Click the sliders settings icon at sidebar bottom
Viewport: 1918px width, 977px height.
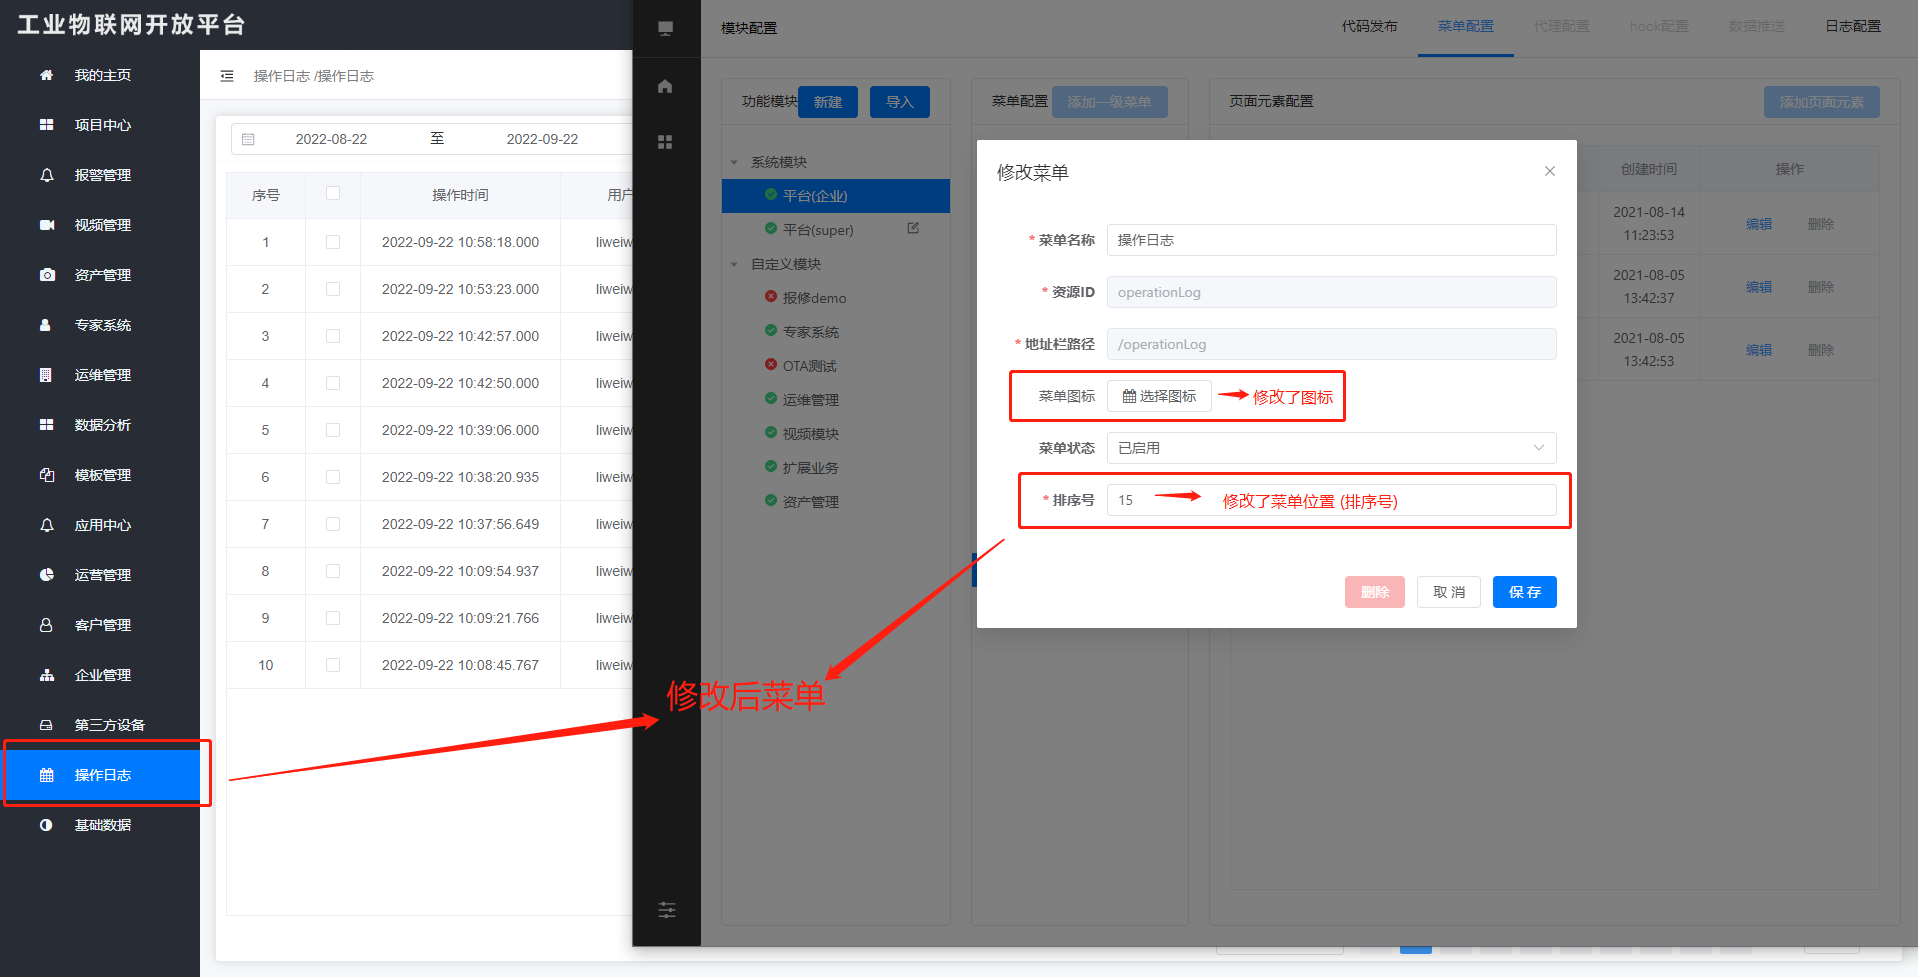click(x=667, y=910)
